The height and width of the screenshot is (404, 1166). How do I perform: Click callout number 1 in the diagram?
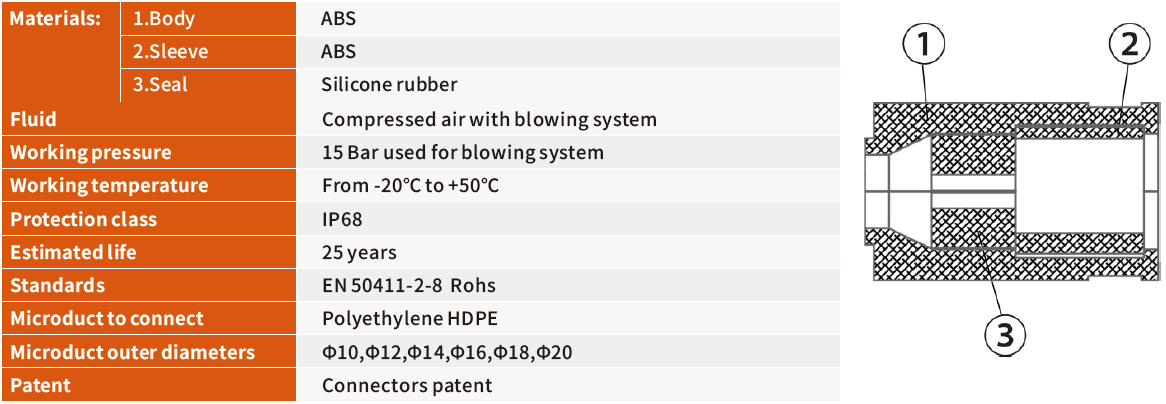pyautogui.click(x=924, y=43)
